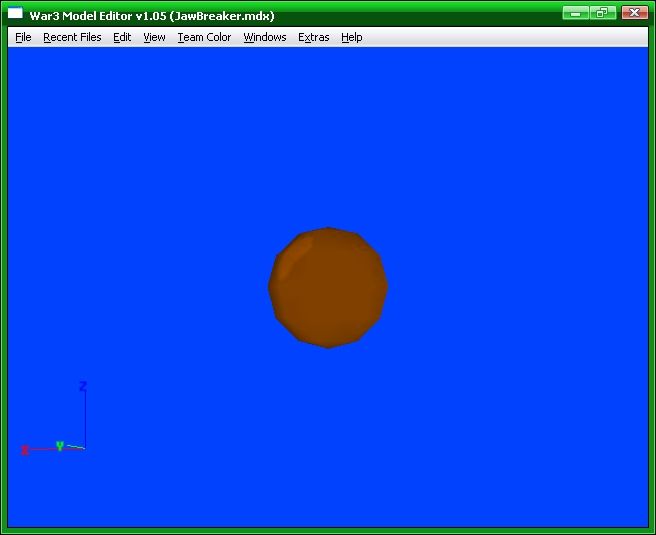Click the brown sphere model in viewport
This screenshot has width=656, height=535.
pyautogui.click(x=328, y=287)
